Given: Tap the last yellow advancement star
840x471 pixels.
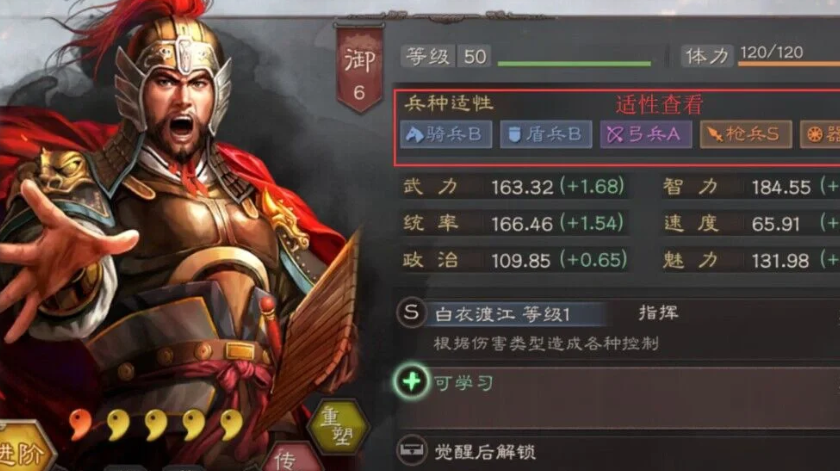Looking at the screenshot, I should click(232, 424).
